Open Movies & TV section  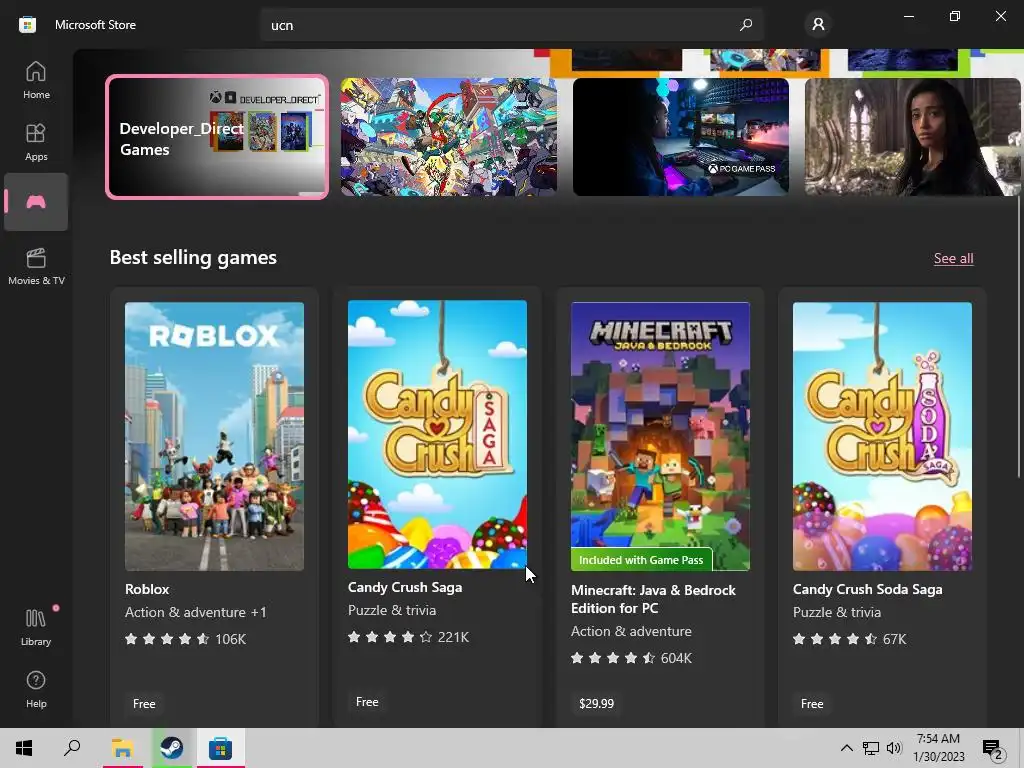point(36,266)
